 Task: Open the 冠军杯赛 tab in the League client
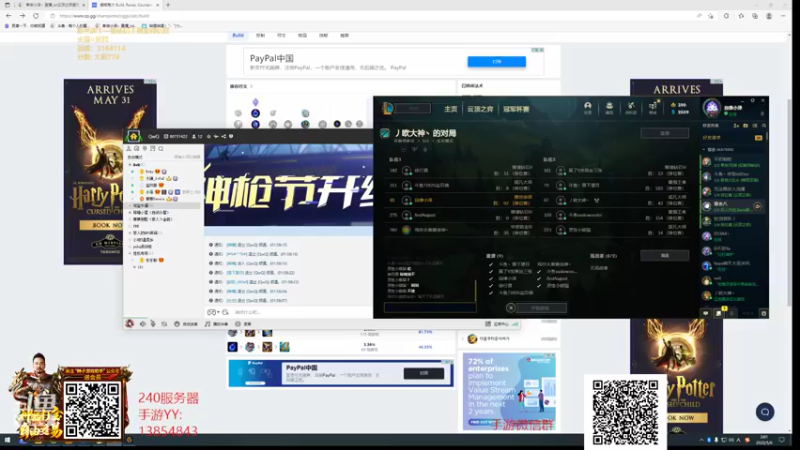click(x=516, y=109)
